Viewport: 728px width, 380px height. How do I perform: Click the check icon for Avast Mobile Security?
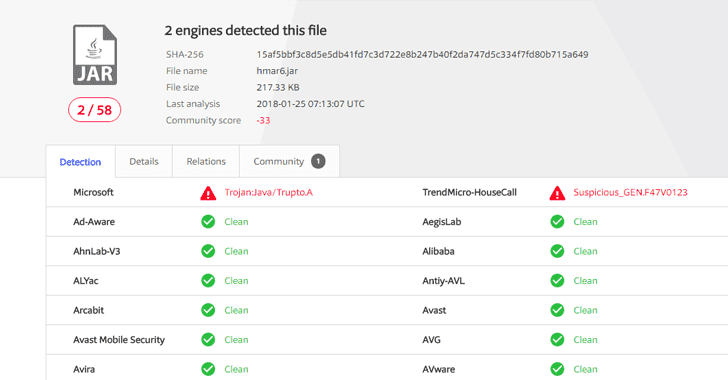pos(208,340)
